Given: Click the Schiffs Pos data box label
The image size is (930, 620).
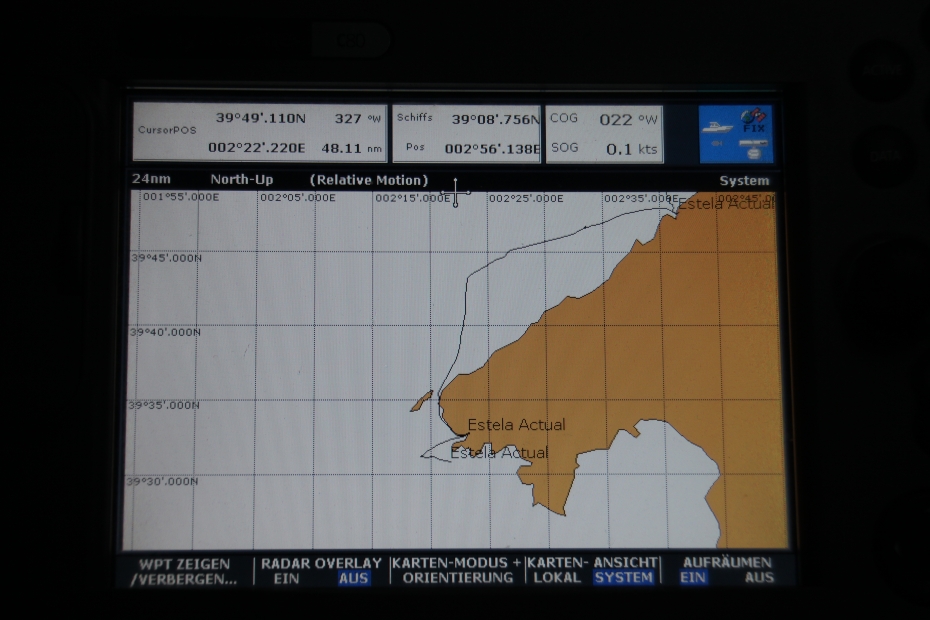Looking at the screenshot, I should (415, 132).
